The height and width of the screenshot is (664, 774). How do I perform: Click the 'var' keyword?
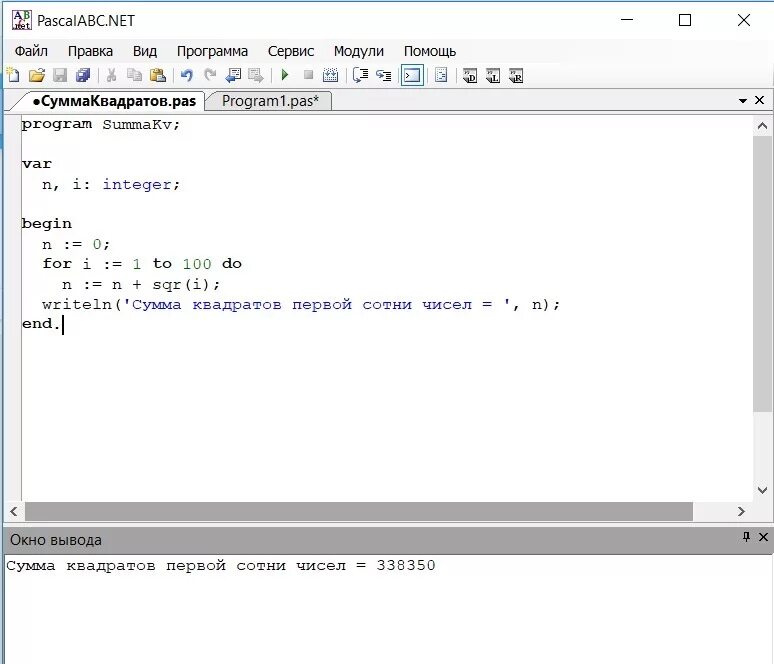[x=37, y=164]
